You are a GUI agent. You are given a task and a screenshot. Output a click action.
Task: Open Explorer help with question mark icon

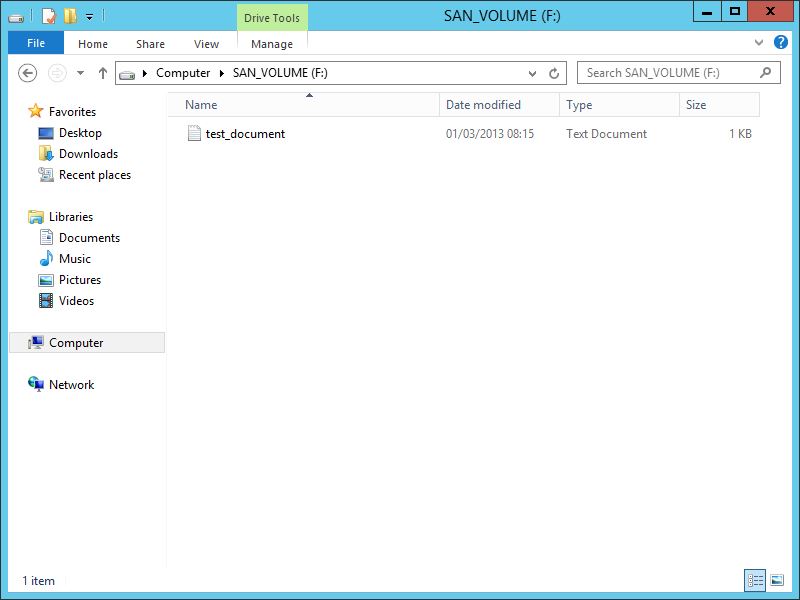pos(781,43)
